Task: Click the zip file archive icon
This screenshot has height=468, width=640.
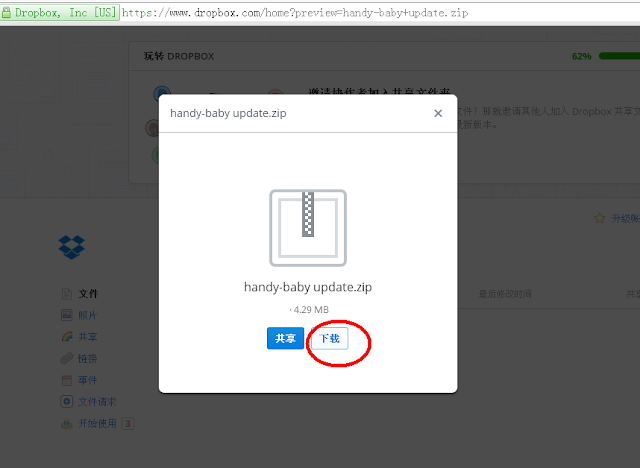Action: click(308, 228)
